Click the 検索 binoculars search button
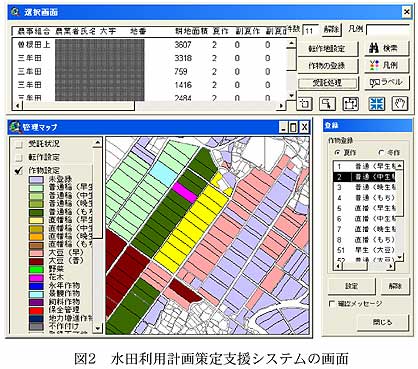This screenshot has width=418, height=369. click(x=387, y=49)
